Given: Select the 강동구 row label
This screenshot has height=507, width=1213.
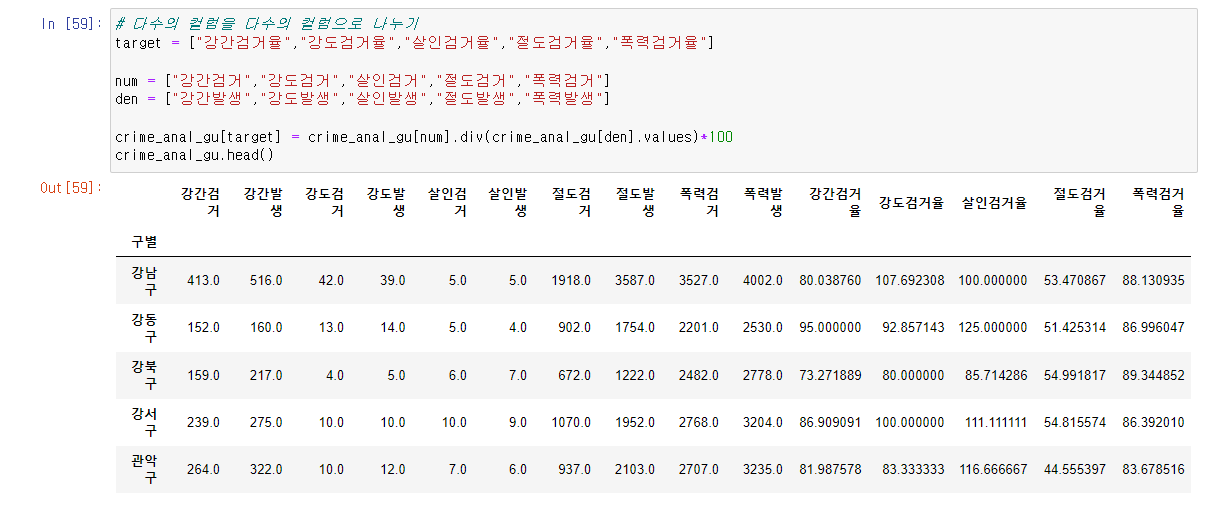Looking at the screenshot, I should [136, 328].
